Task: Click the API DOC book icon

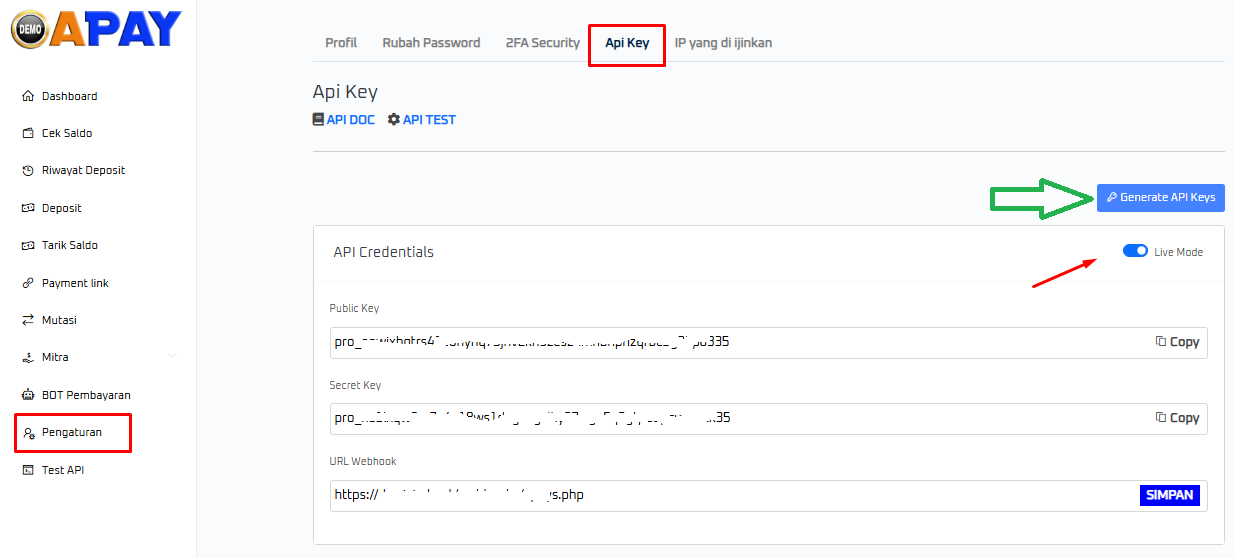Action: coord(319,119)
